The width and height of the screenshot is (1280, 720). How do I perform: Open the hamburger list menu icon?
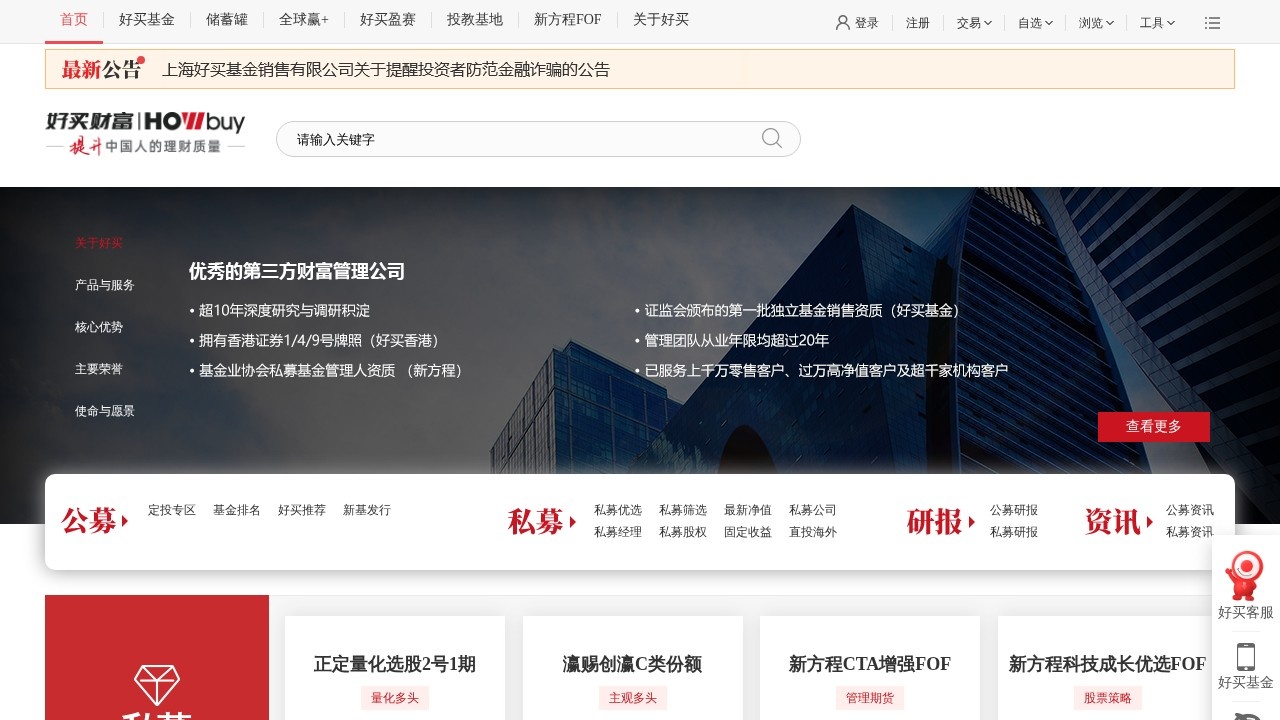1212,23
